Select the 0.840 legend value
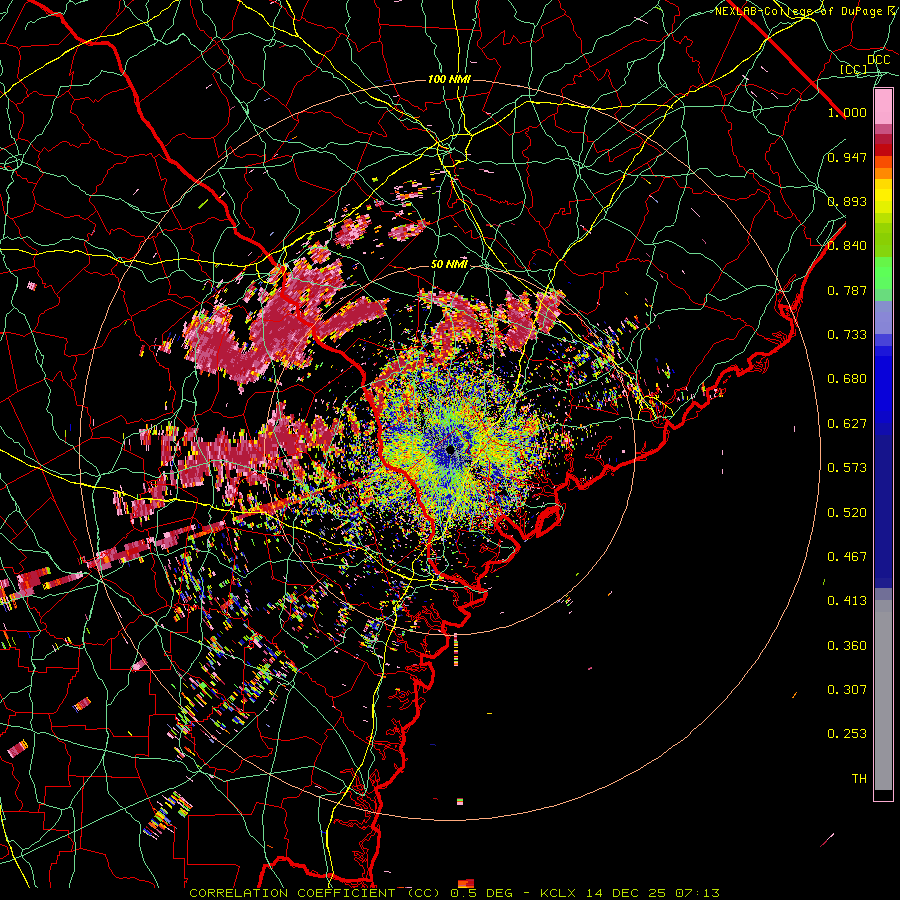900x900 pixels. click(x=847, y=246)
